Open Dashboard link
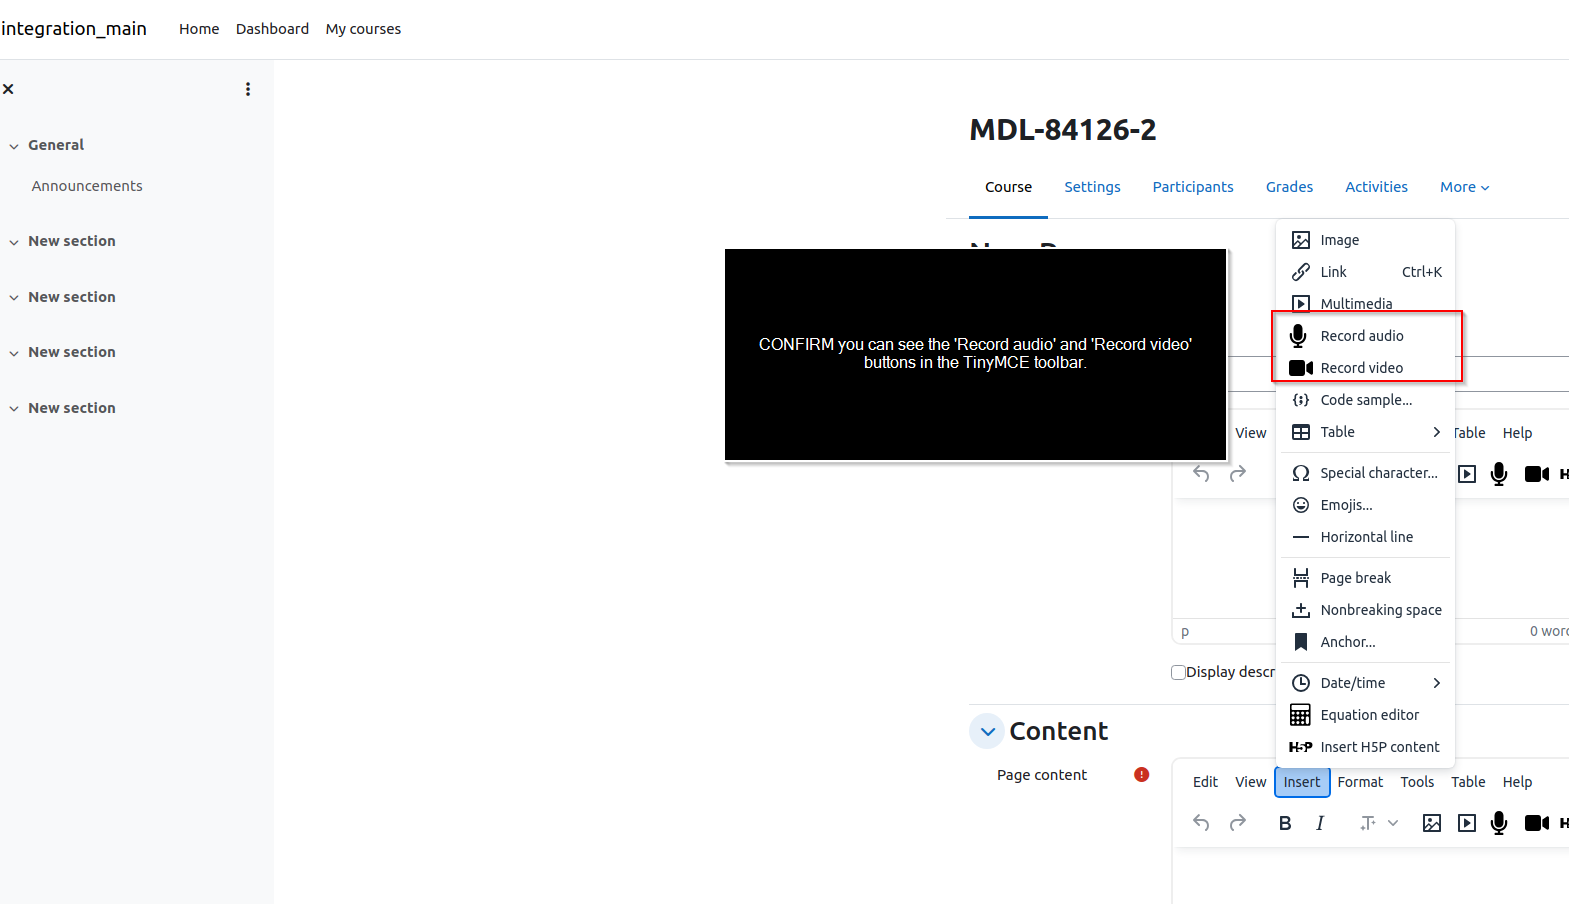Viewport: 1569px width, 904px height. (272, 29)
